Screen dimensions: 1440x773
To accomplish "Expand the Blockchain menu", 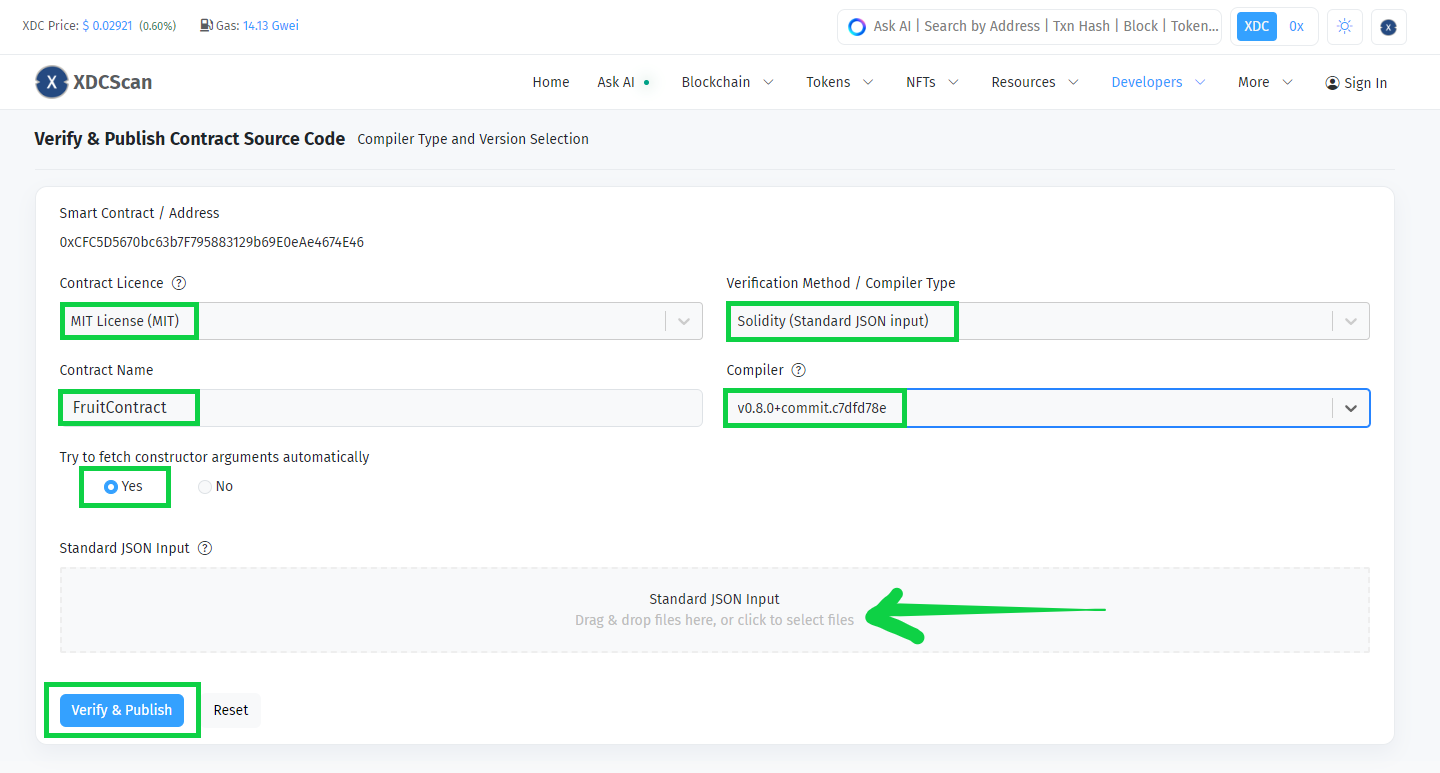I will pyautogui.click(x=727, y=82).
